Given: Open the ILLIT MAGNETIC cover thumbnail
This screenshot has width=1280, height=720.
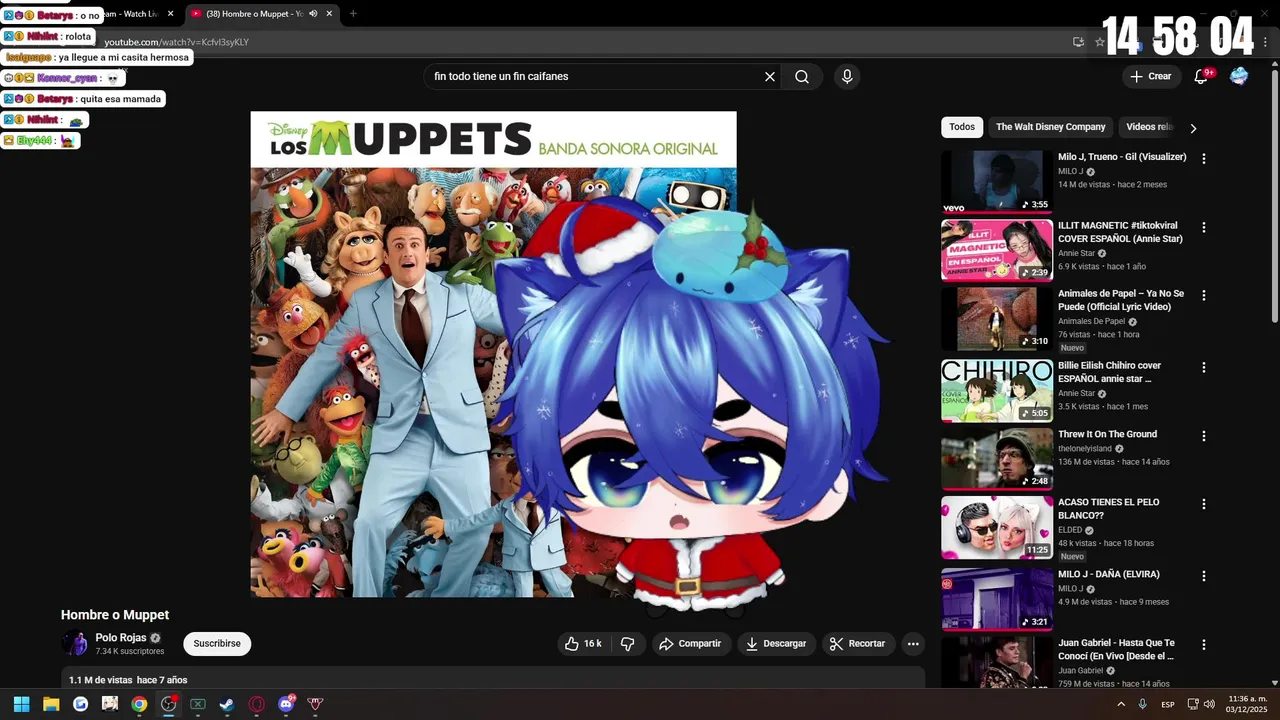Looking at the screenshot, I should (x=997, y=250).
